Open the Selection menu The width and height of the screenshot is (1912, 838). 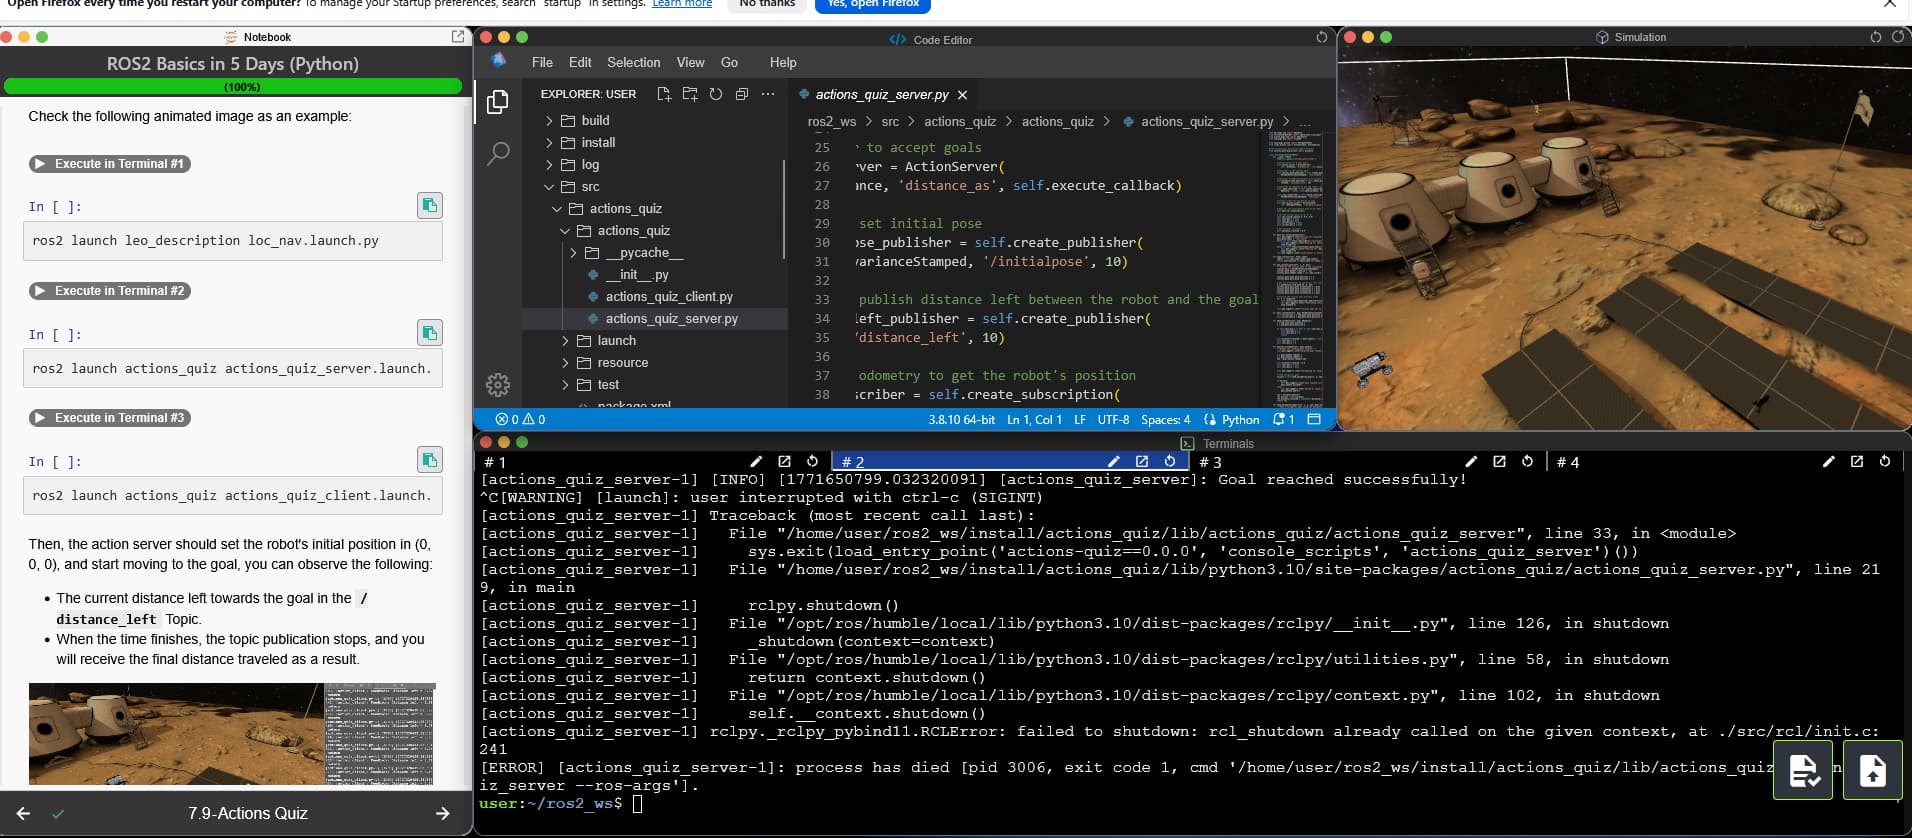(633, 62)
